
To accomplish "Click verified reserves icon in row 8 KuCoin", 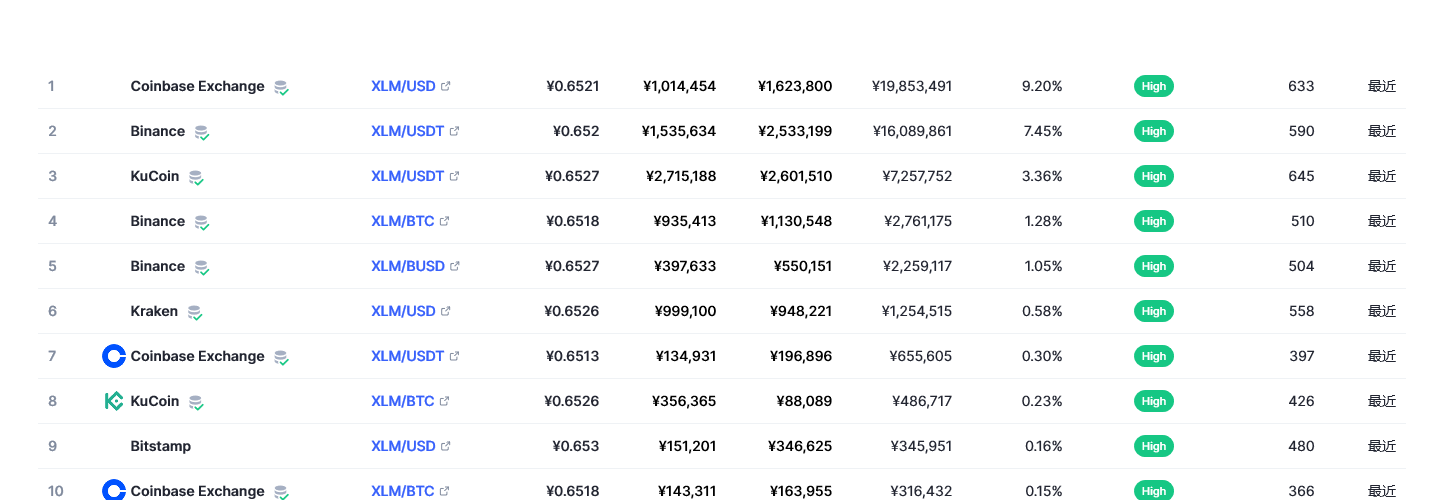I will [196, 403].
